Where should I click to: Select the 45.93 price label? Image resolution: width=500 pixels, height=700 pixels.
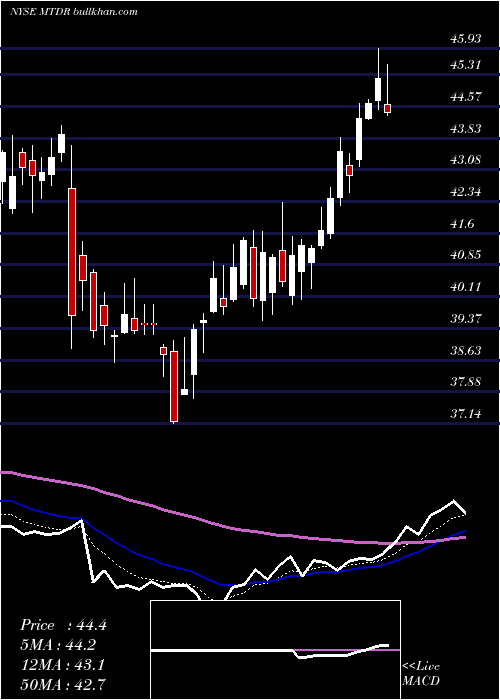coord(466,39)
